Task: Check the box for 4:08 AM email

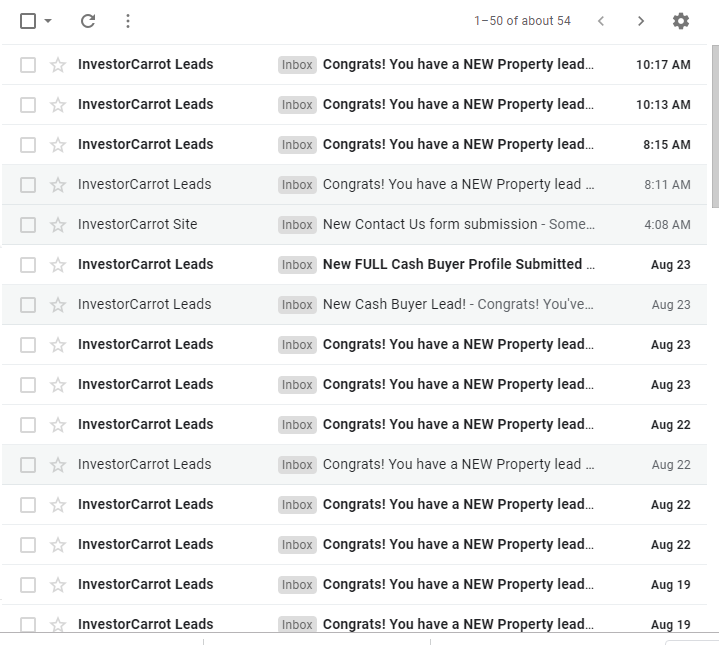Action: coord(28,225)
